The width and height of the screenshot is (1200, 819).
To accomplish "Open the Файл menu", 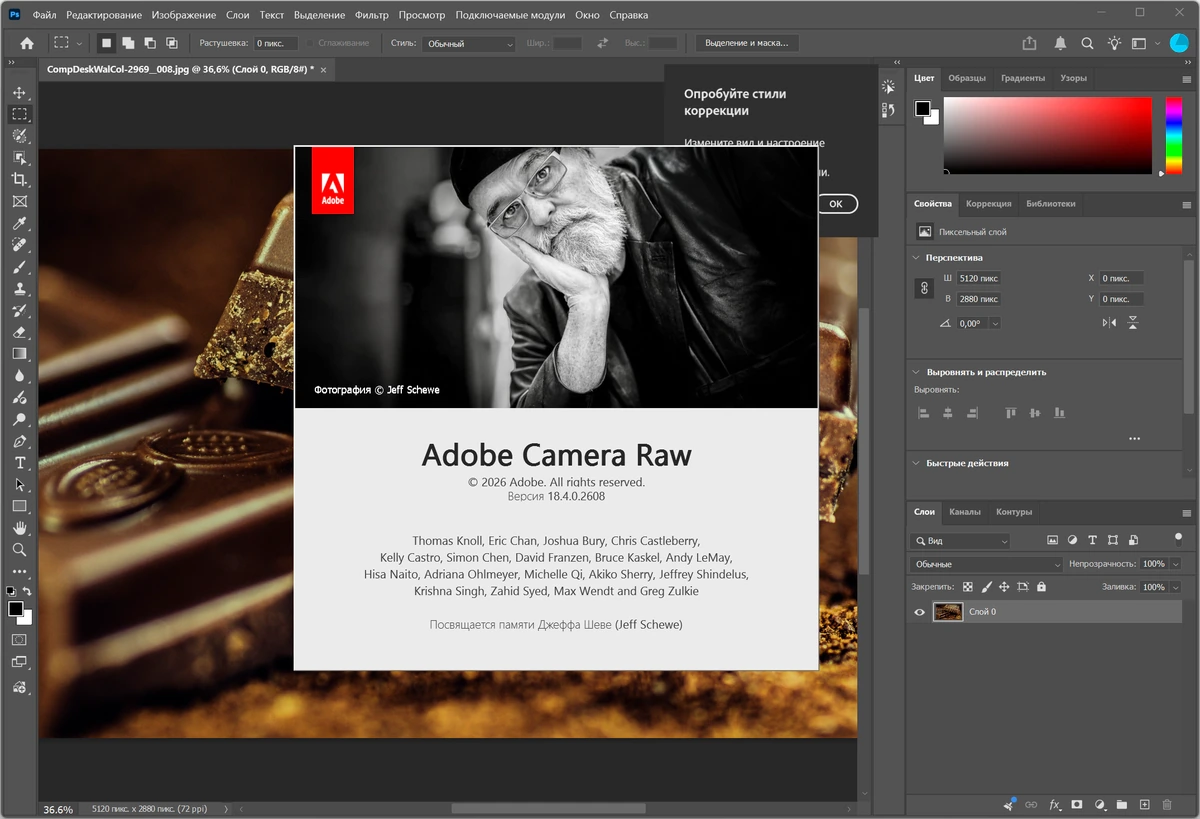I will click(x=44, y=15).
